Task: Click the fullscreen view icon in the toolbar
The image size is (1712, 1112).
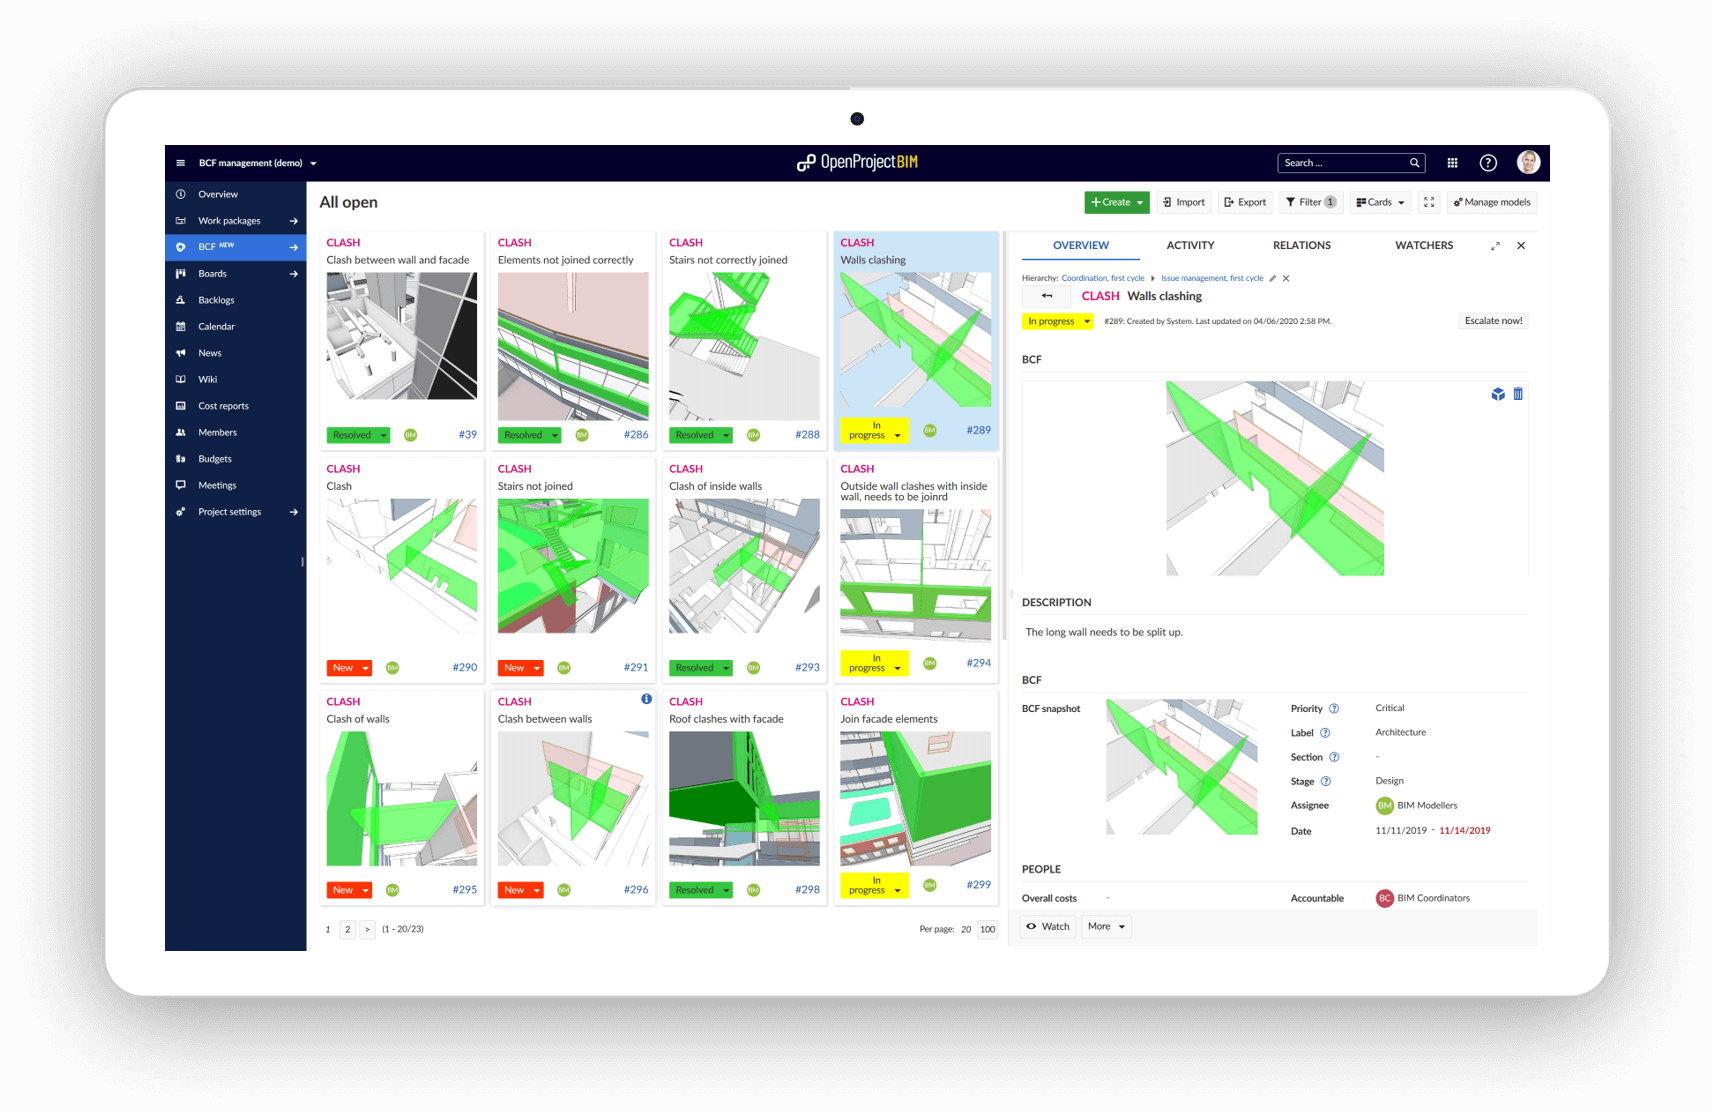Action: pyautogui.click(x=1428, y=202)
